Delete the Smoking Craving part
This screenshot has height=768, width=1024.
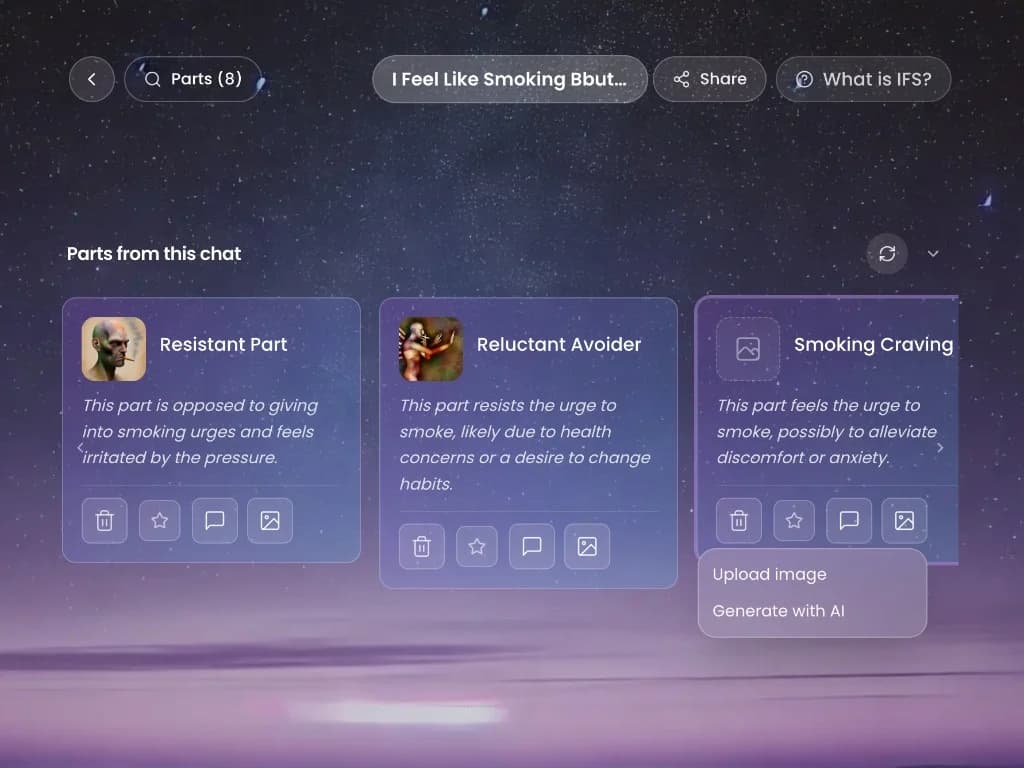[738, 520]
